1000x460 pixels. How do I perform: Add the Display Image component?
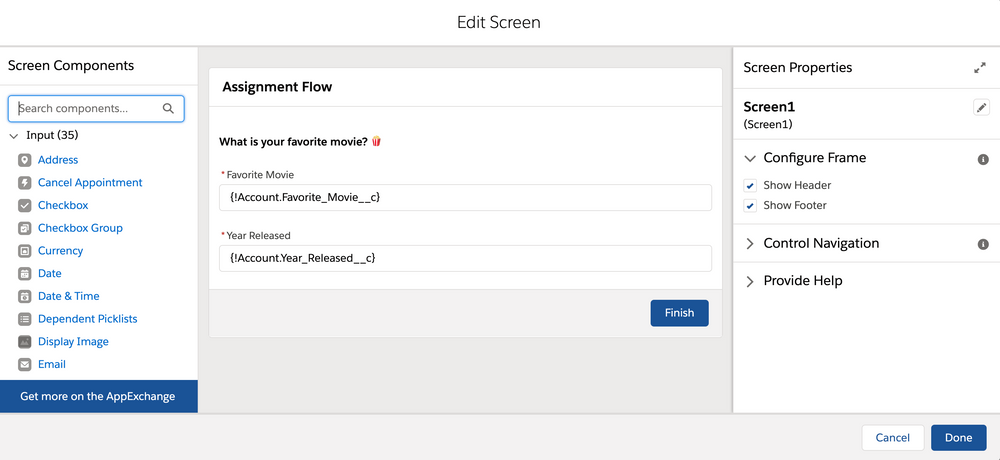(73, 341)
